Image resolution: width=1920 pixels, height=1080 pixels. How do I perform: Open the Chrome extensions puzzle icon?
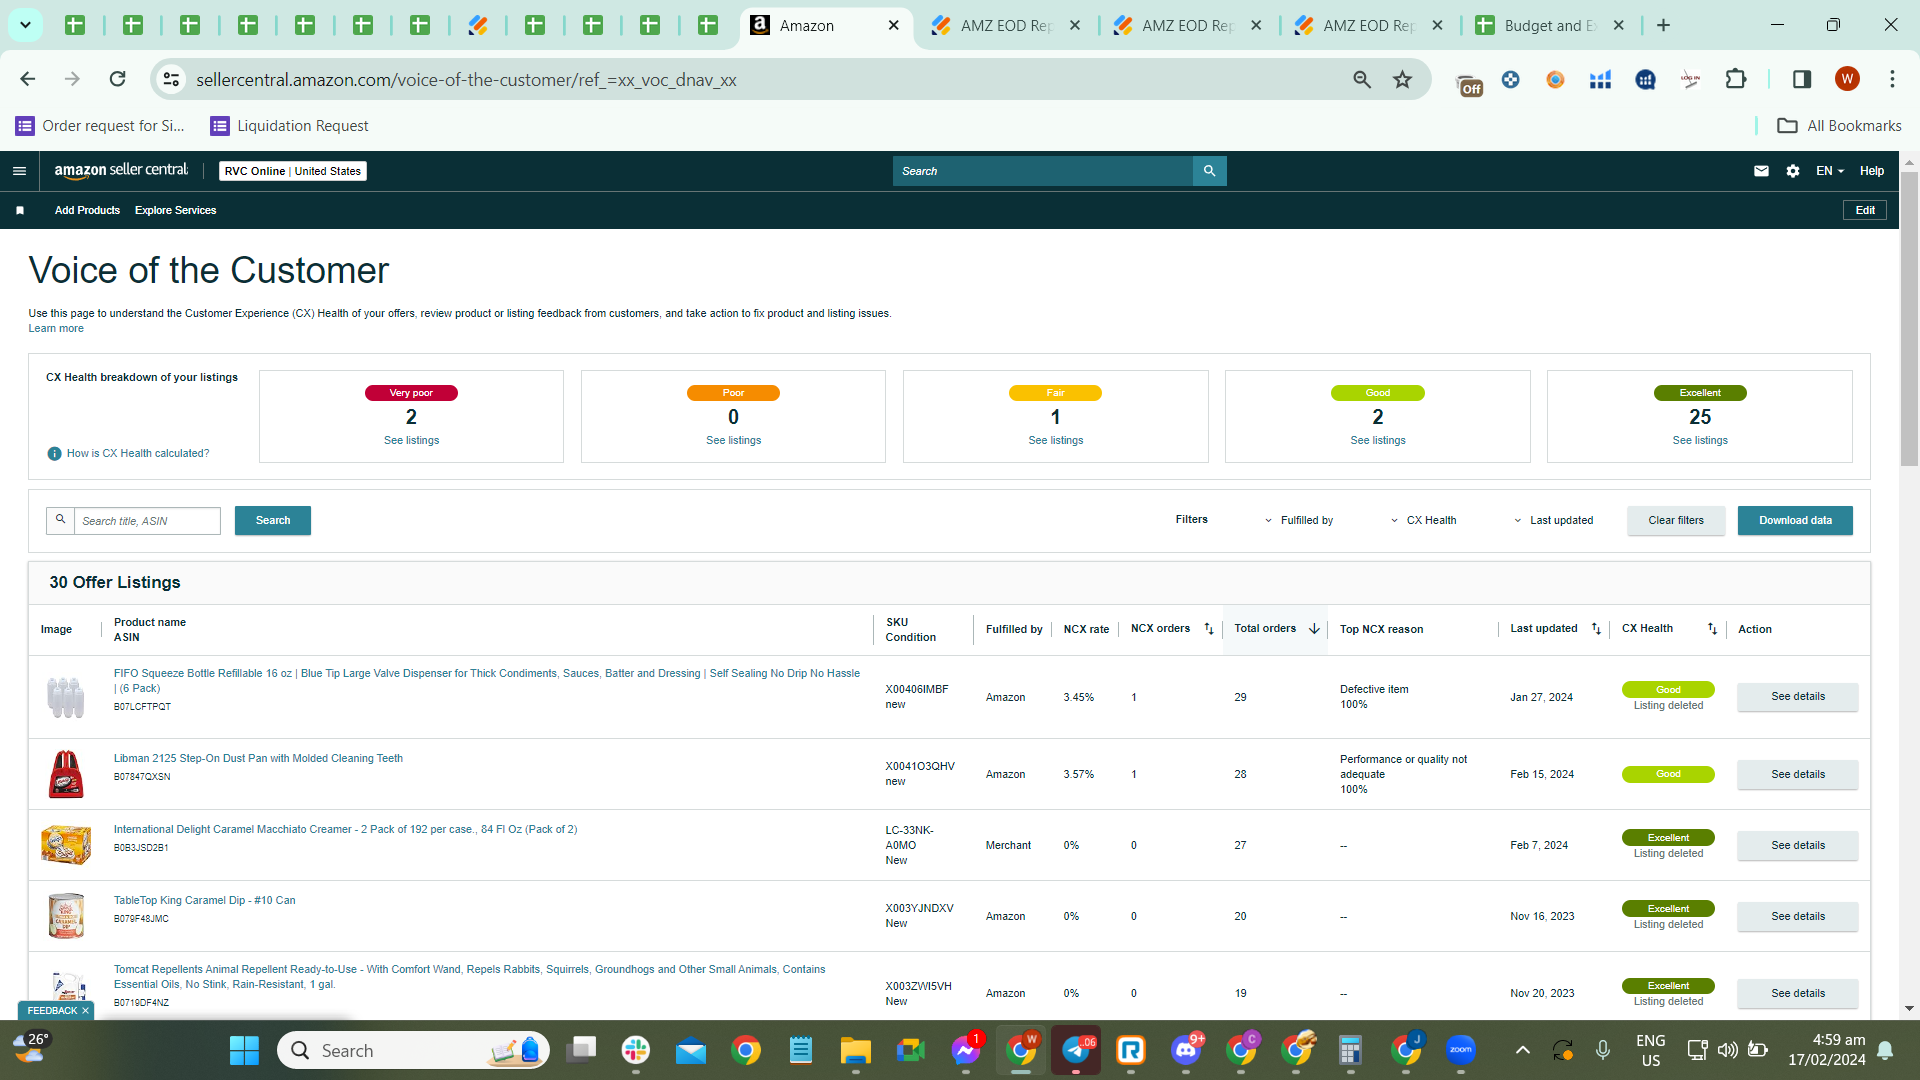point(1736,79)
